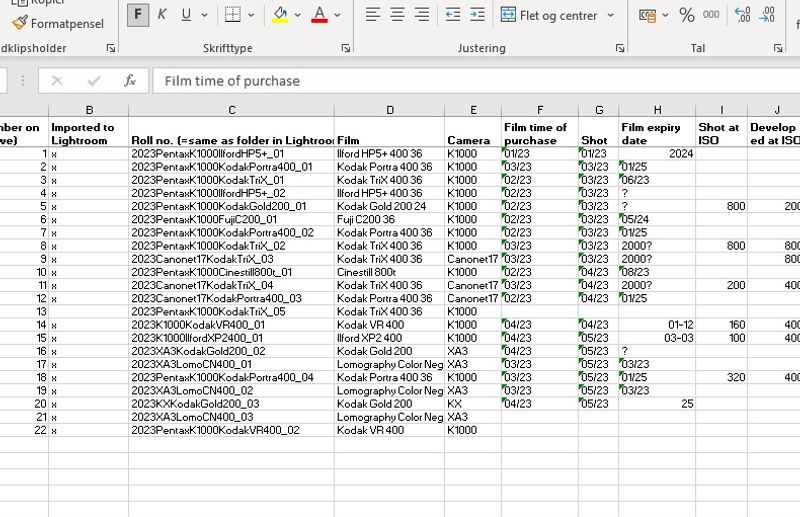Viewport: 800px width, 517px height.
Task: Select 'Imported to Lightroom' header cell
Action: (x=89, y=133)
